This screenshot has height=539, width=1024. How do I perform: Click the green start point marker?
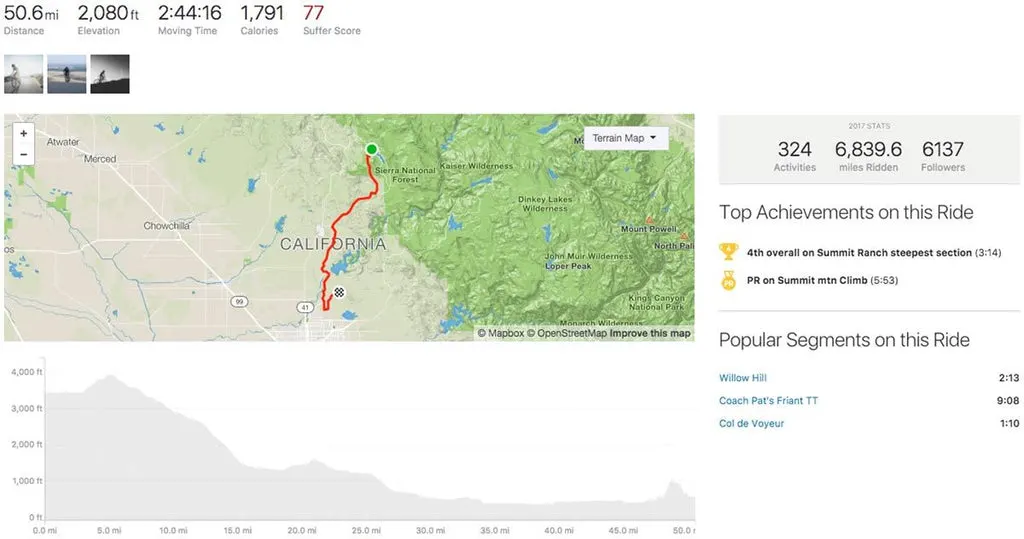[x=372, y=150]
